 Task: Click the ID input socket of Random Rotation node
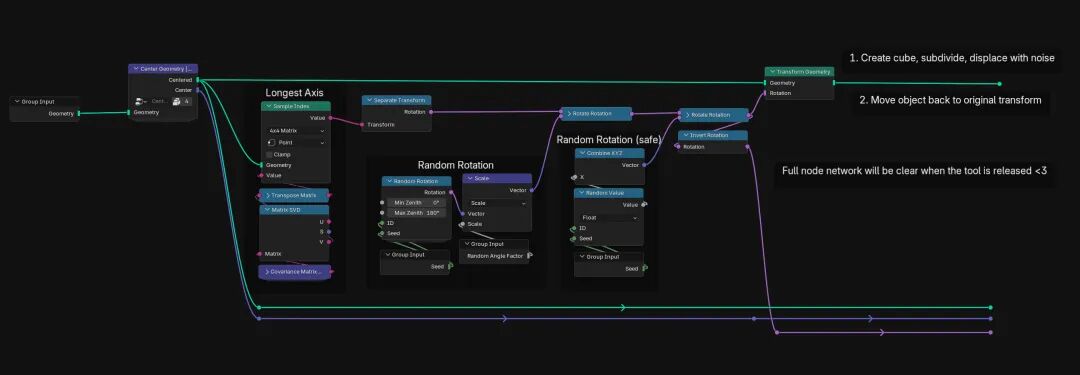pyautogui.click(x=382, y=223)
